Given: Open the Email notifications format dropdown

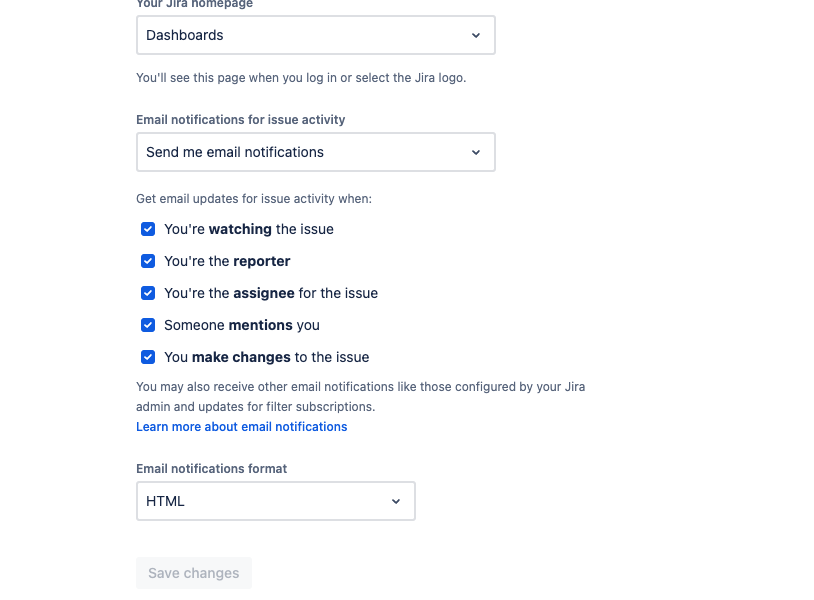Looking at the screenshot, I should coord(275,500).
